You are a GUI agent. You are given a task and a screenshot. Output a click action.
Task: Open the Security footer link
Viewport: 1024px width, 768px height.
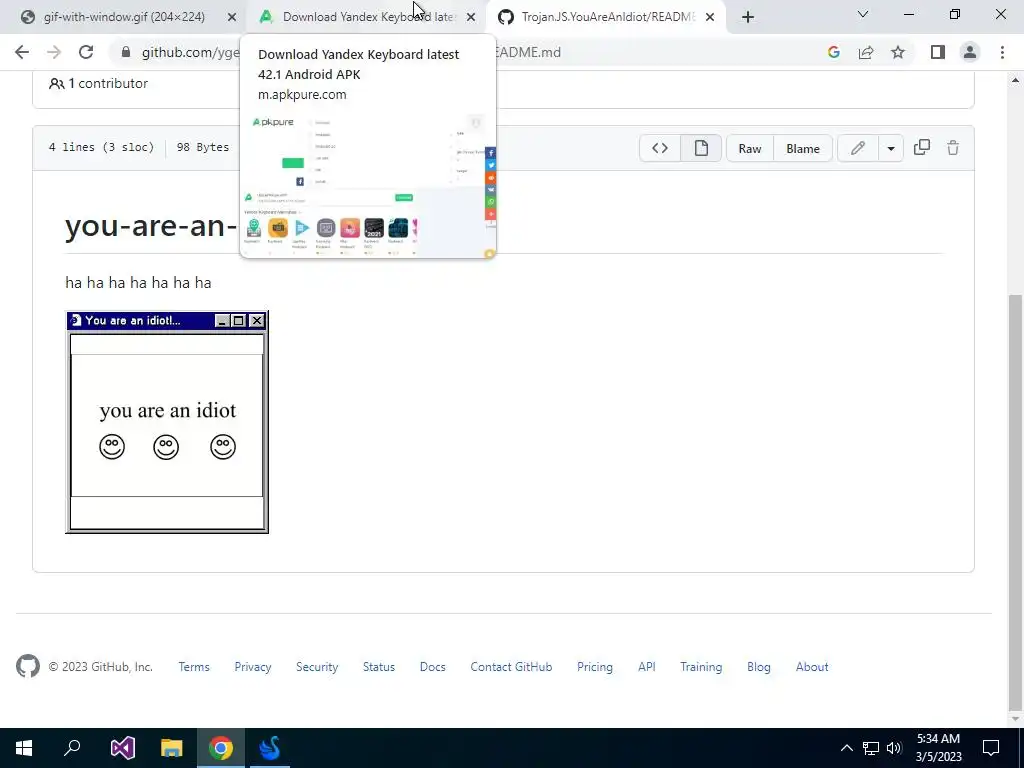(x=317, y=667)
